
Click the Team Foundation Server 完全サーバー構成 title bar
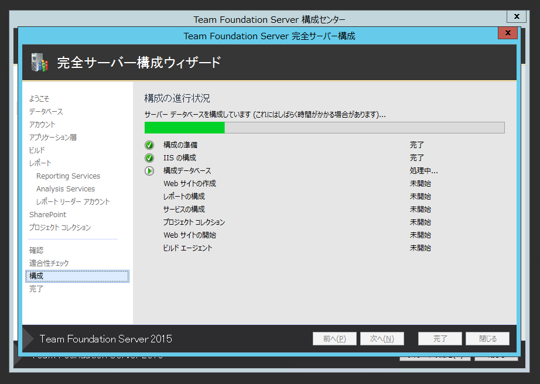tap(269, 36)
